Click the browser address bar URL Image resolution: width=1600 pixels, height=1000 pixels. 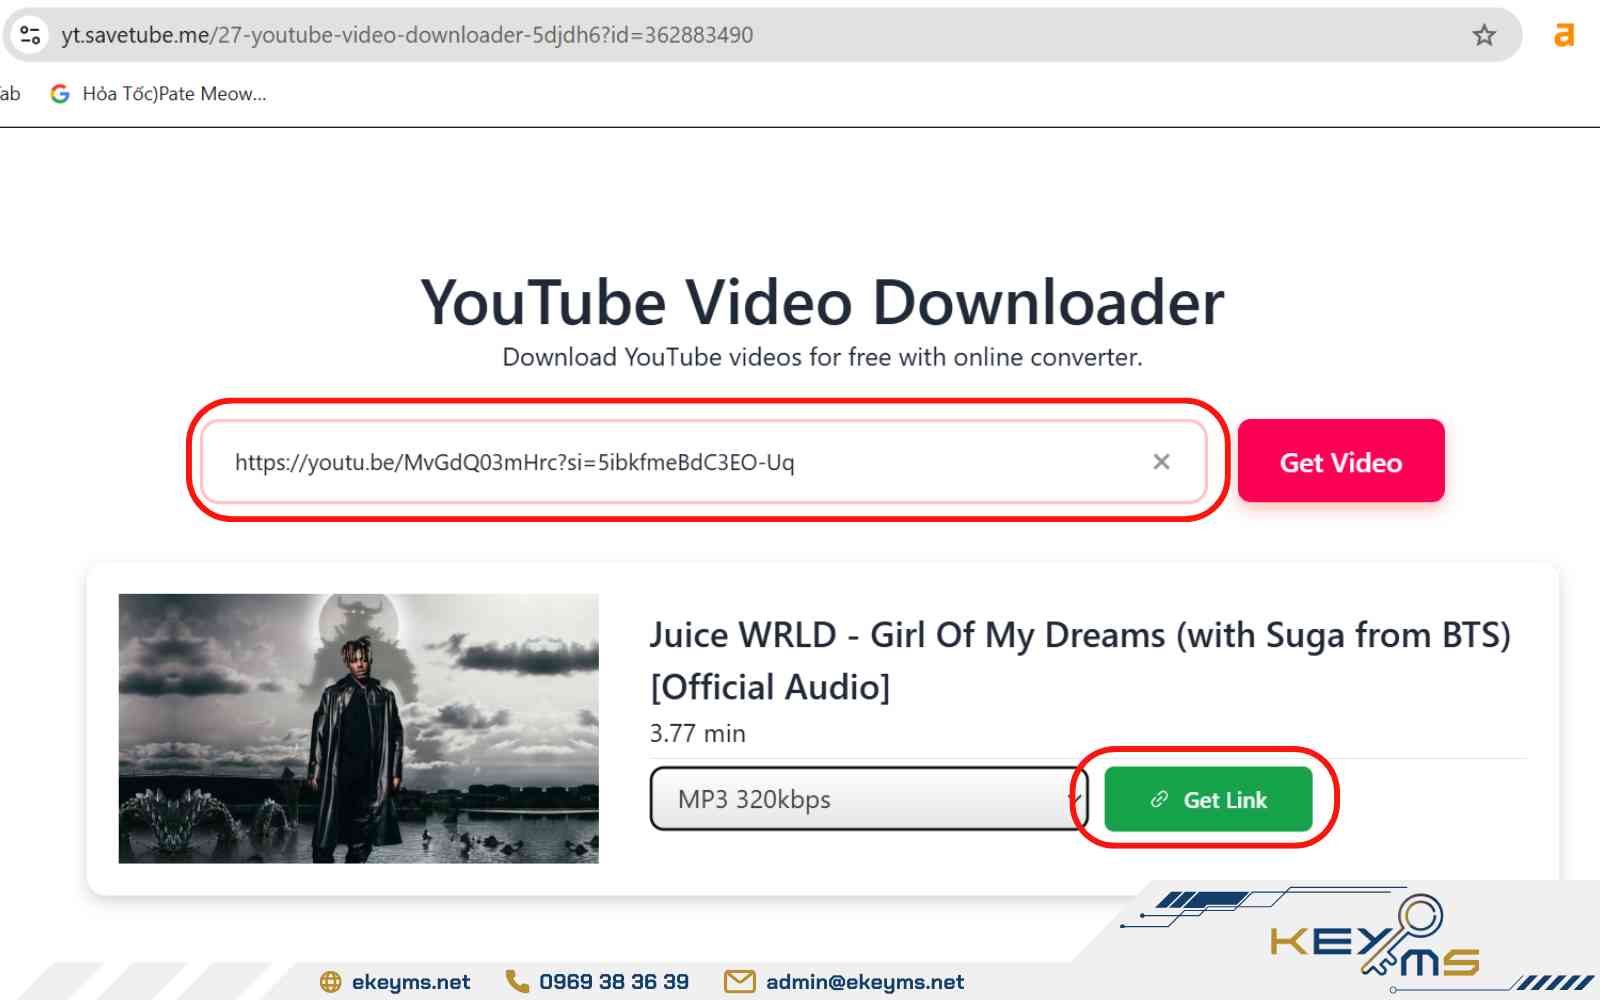407,35
